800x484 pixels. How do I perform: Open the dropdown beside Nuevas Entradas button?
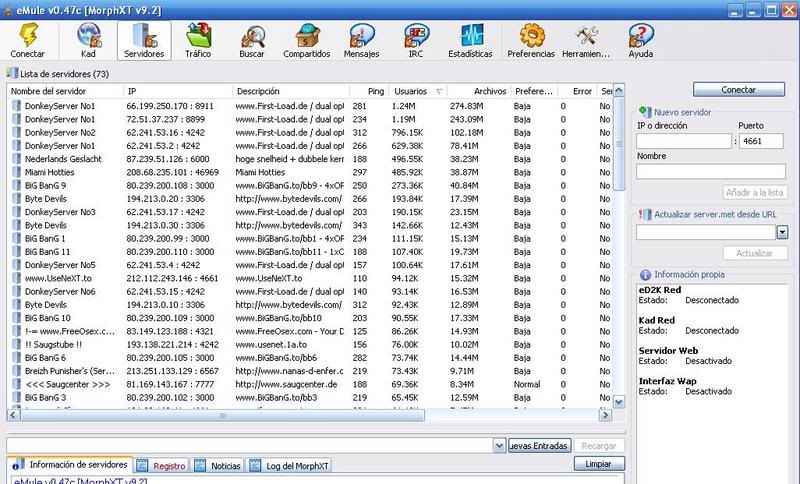pos(499,446)
